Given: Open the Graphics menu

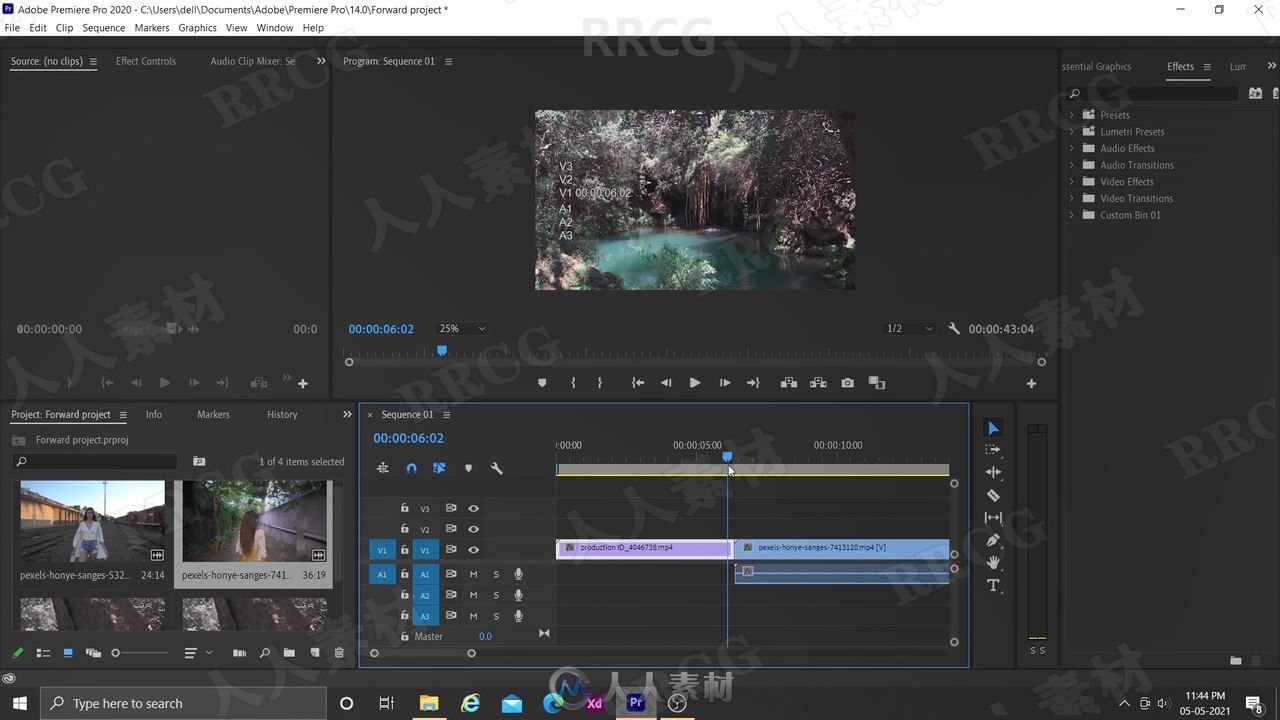Looking at the screenshot, I should point(197,28).
